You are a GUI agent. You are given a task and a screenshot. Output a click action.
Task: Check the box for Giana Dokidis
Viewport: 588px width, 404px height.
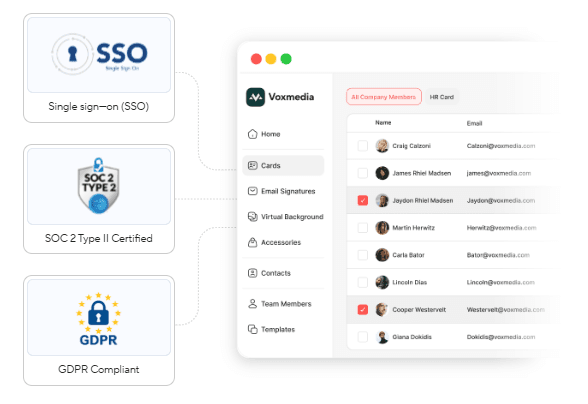point(363,337)
